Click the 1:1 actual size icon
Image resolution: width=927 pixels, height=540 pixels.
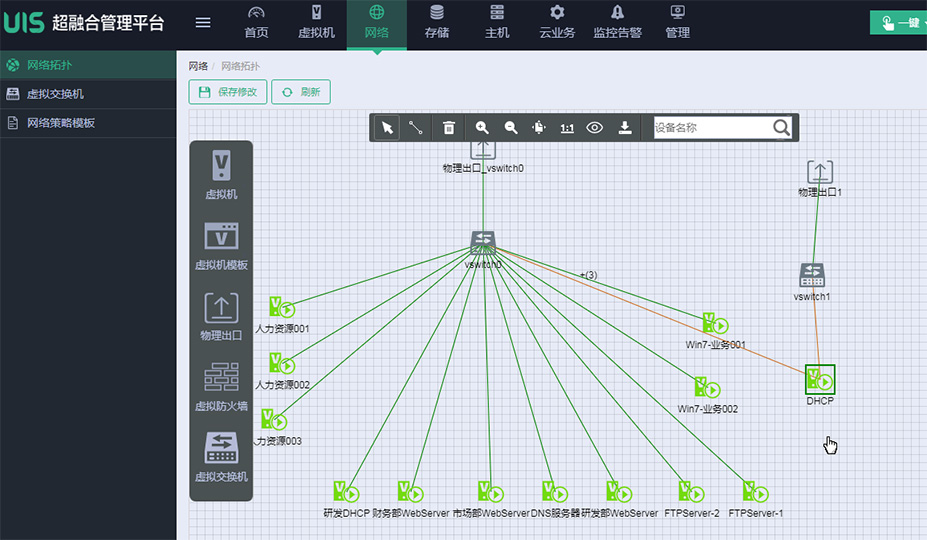pyautogui.click(x=567, y=128)
